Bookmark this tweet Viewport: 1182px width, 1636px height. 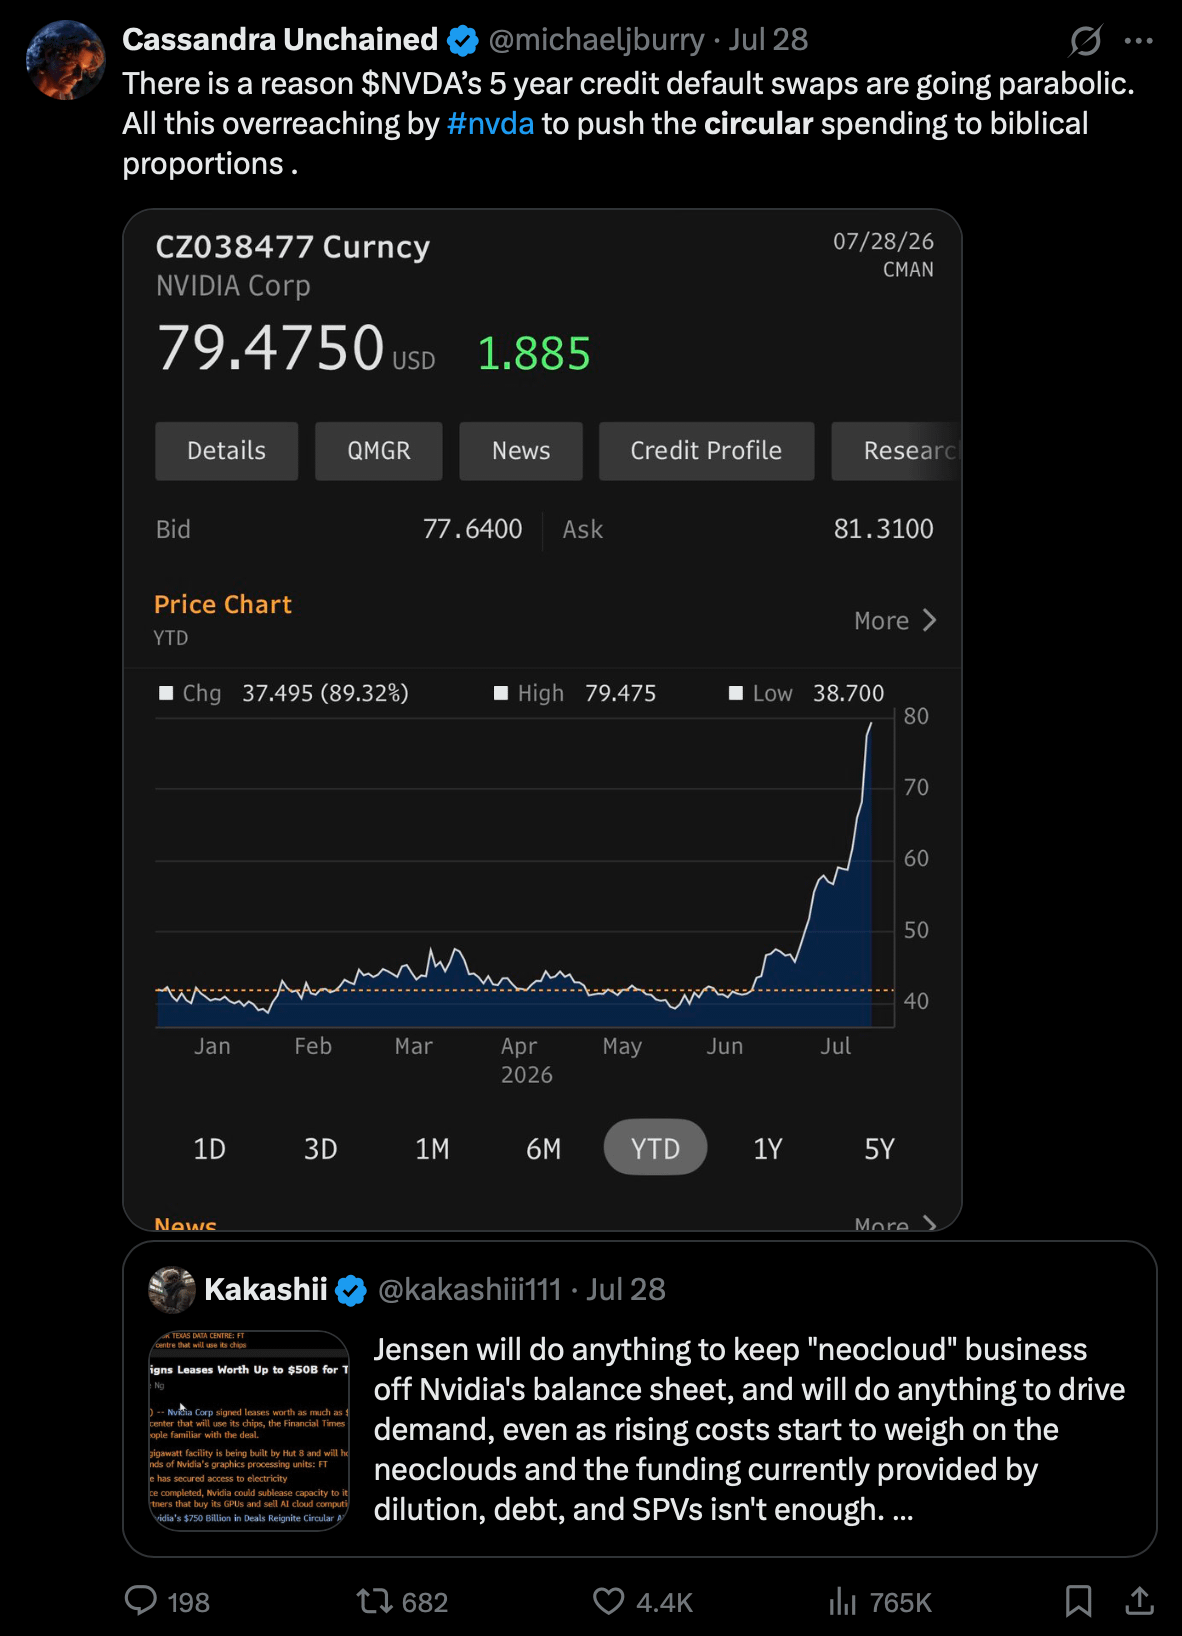coord(1078,1601)
